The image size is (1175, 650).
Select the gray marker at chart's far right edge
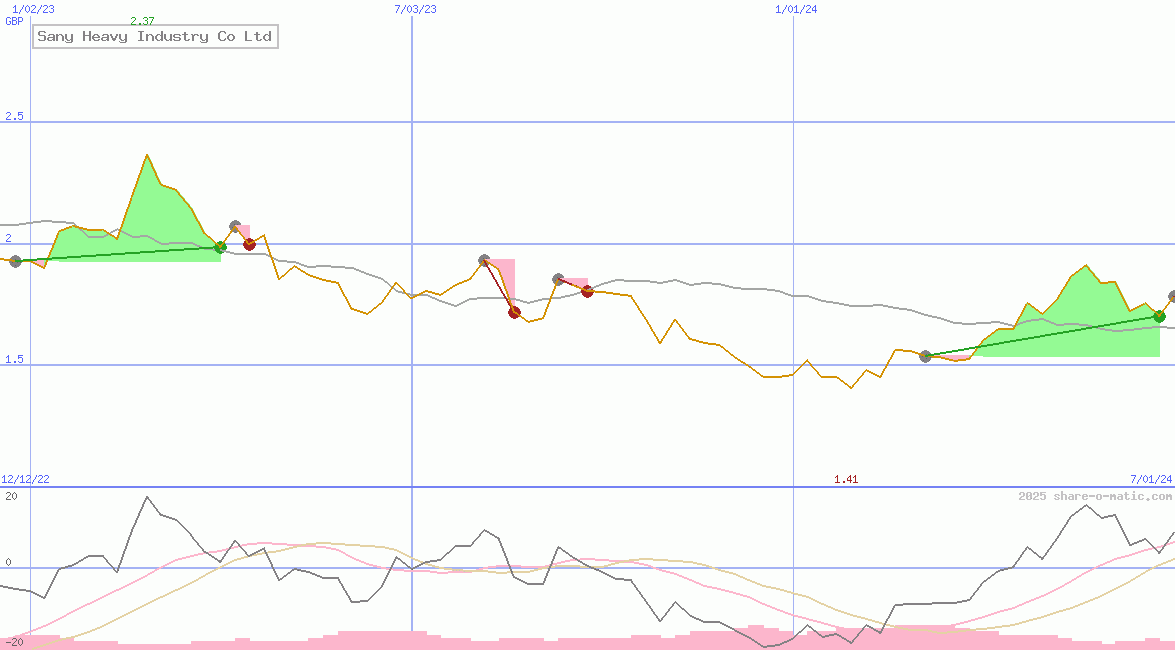tap(1172, 297)
